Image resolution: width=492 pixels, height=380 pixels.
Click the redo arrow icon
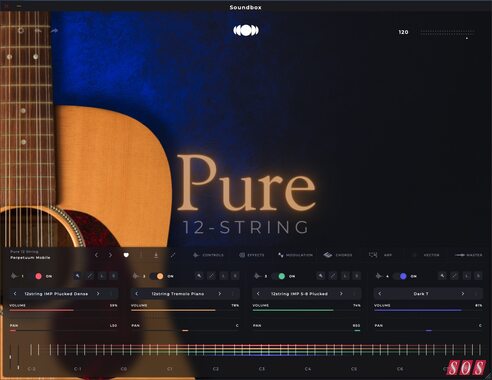pos(55,31)
